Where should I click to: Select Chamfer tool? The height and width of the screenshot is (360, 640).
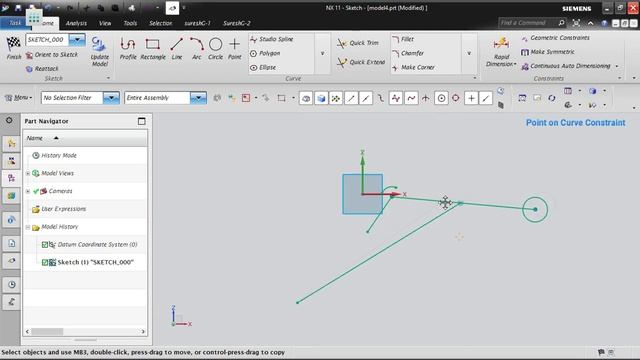coord(408,53)
